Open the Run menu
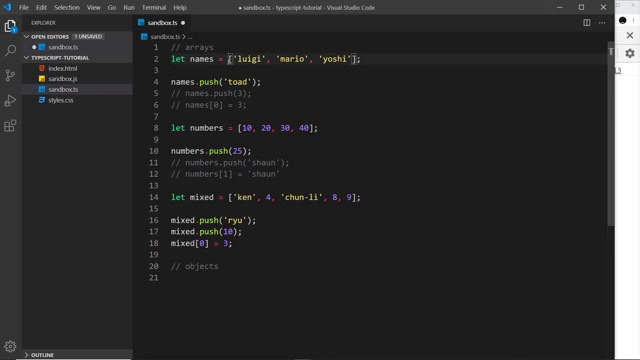Screen dimensions: 640x360 pyautogui.click(x=129, y=7)
